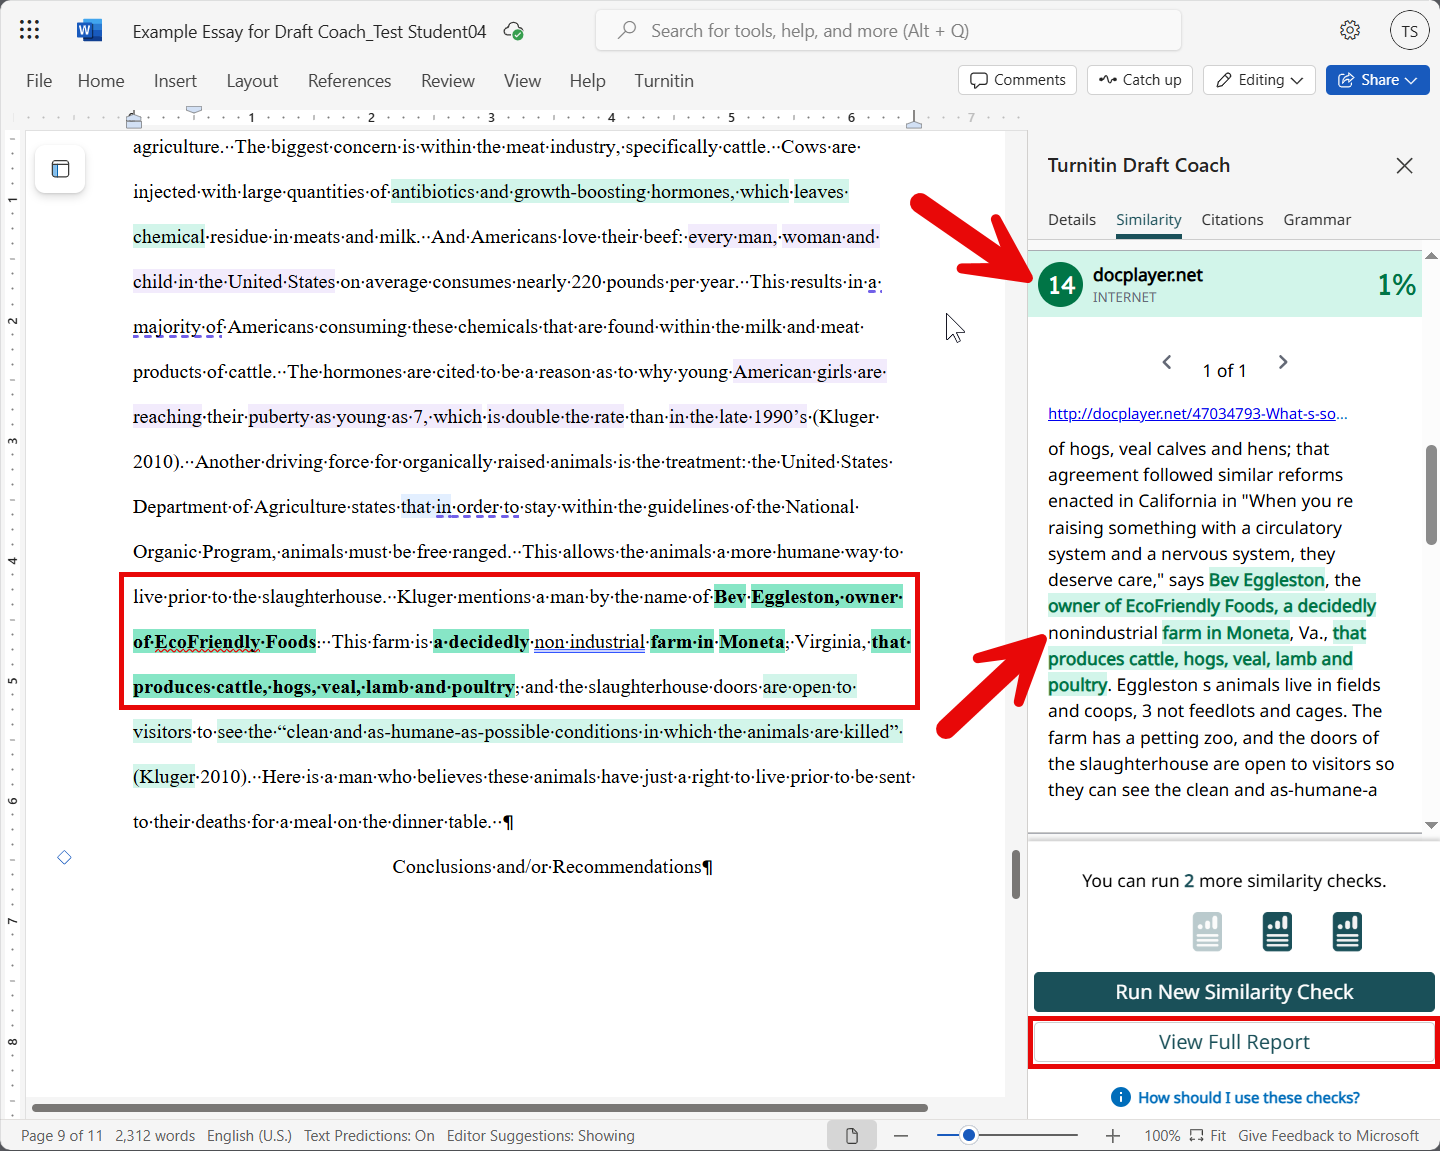1440x1151 pixels.
Task: Click the third similarity check report icon
Action: (1347, 931)
